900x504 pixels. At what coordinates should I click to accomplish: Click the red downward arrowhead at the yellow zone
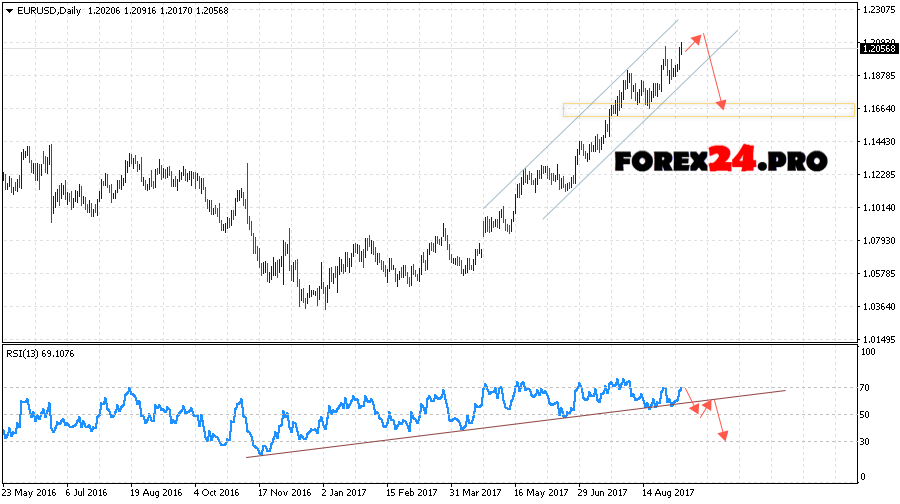coord(722,105)
